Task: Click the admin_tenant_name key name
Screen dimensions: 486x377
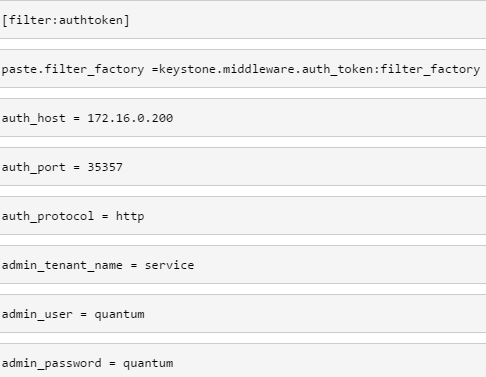Action: [x=62, y=265]
